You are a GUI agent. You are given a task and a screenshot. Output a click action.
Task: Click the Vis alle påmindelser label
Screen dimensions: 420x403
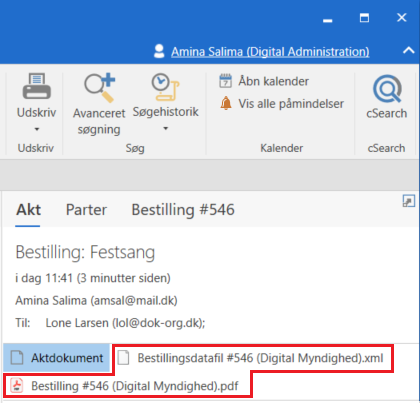[x=291, y=104]
